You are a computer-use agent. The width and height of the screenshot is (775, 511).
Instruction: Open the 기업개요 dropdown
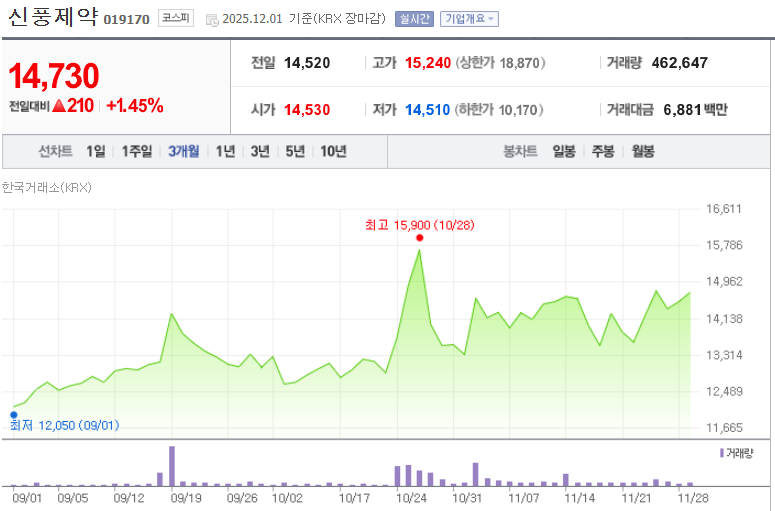tap(469, 19)
